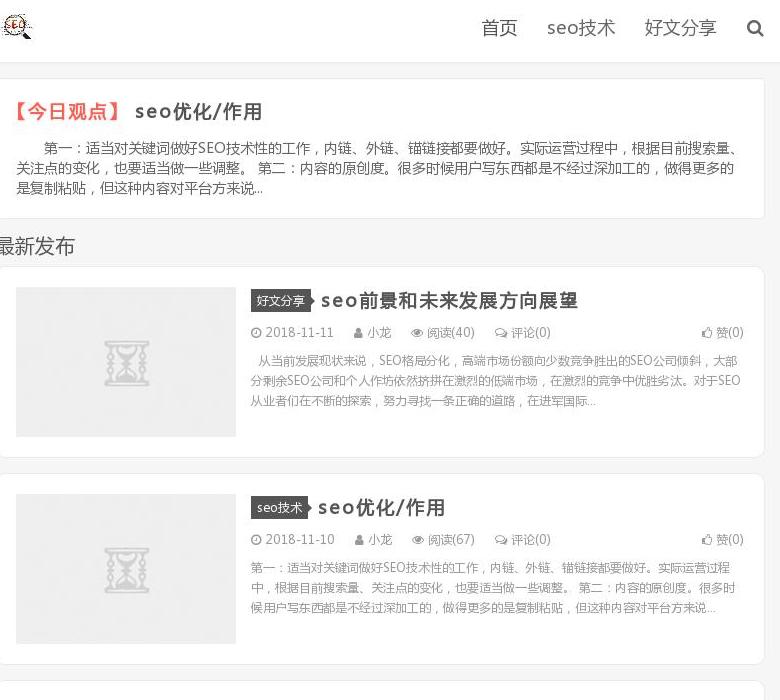Click comment icon in 2018-11-10 post
The height and width of the screenshot is (700, 780).
click(501, 540)
